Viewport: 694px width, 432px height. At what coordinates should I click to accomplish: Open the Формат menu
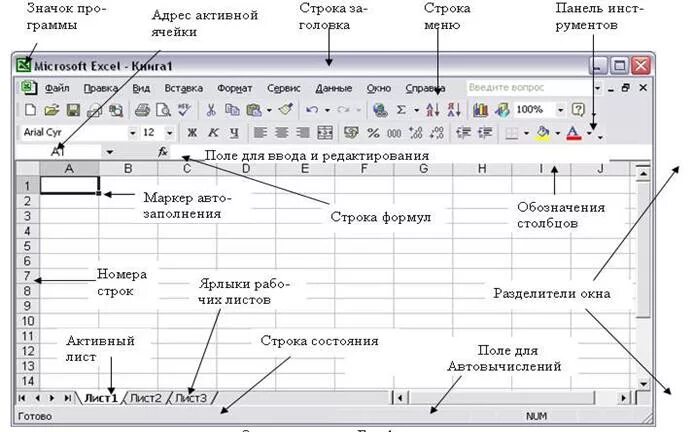click(235, 89)
